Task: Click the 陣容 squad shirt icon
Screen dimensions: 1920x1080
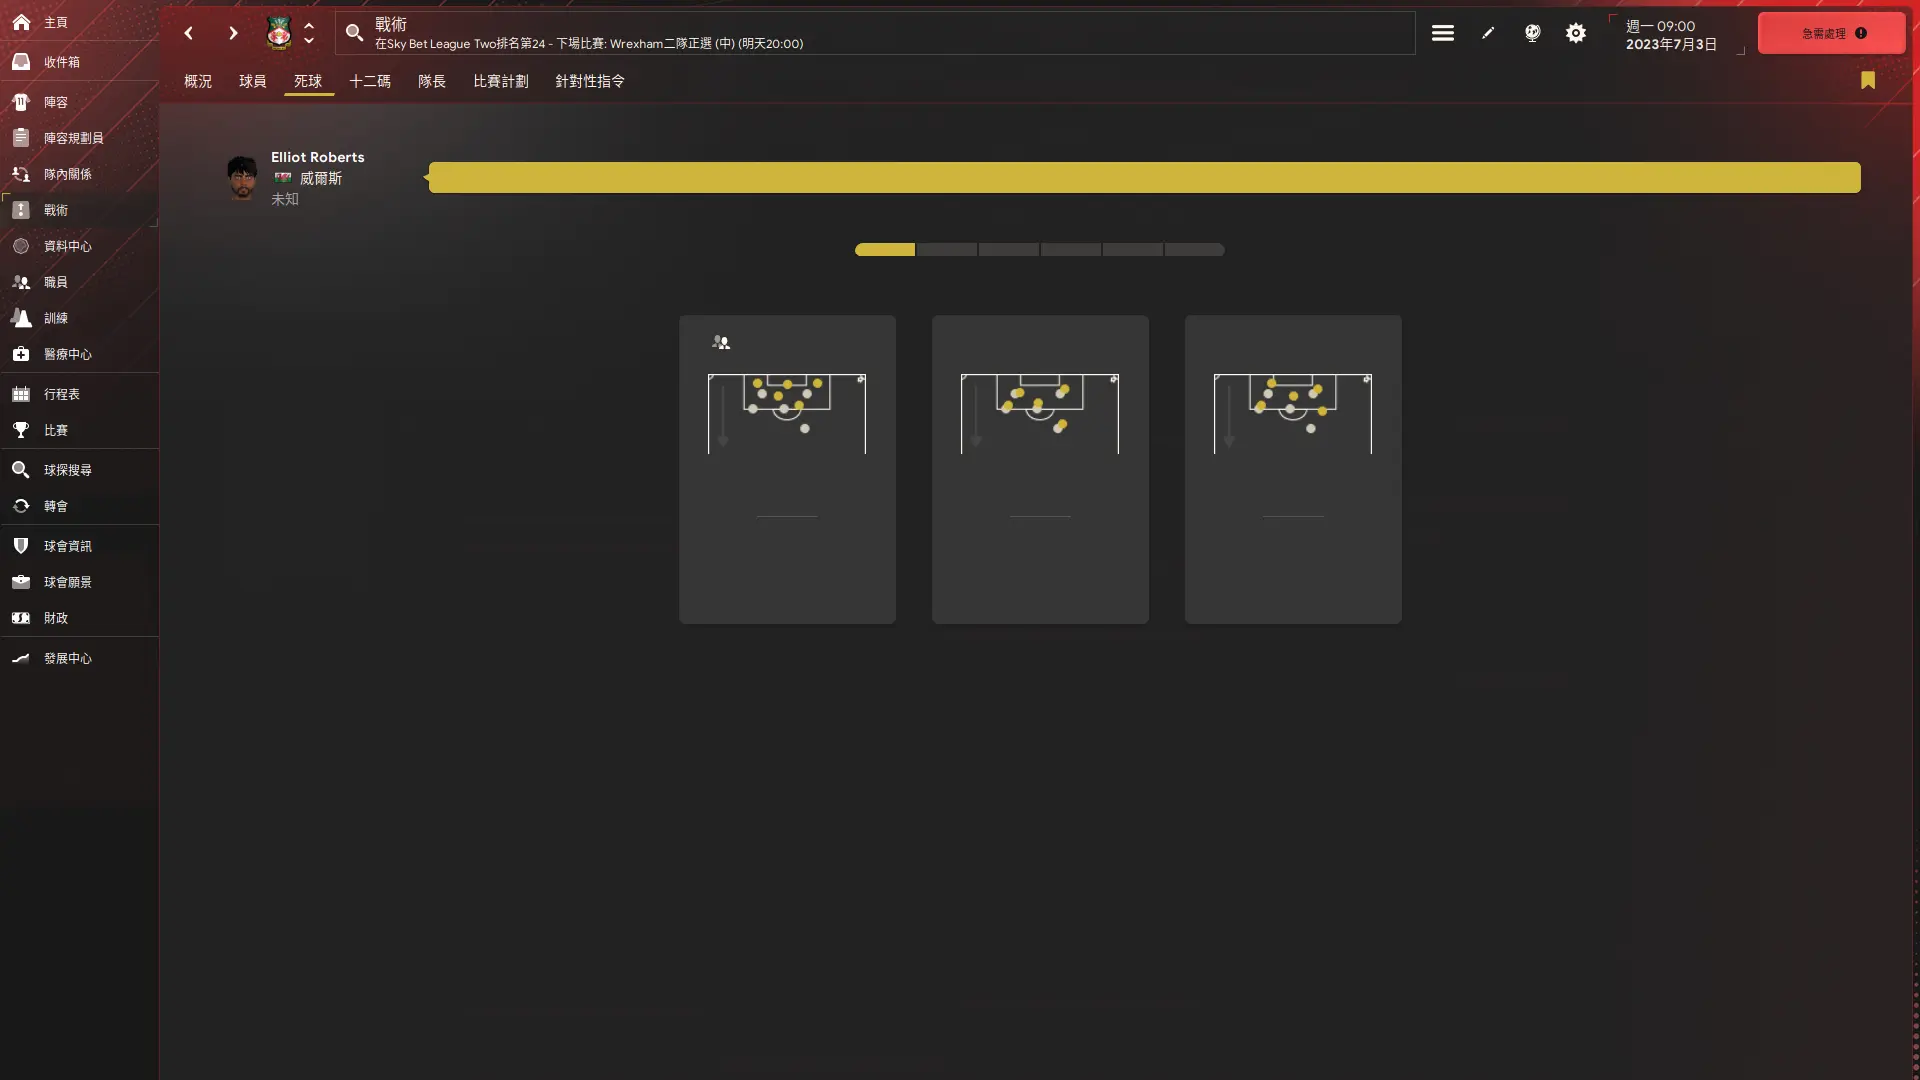Action: 21,102
